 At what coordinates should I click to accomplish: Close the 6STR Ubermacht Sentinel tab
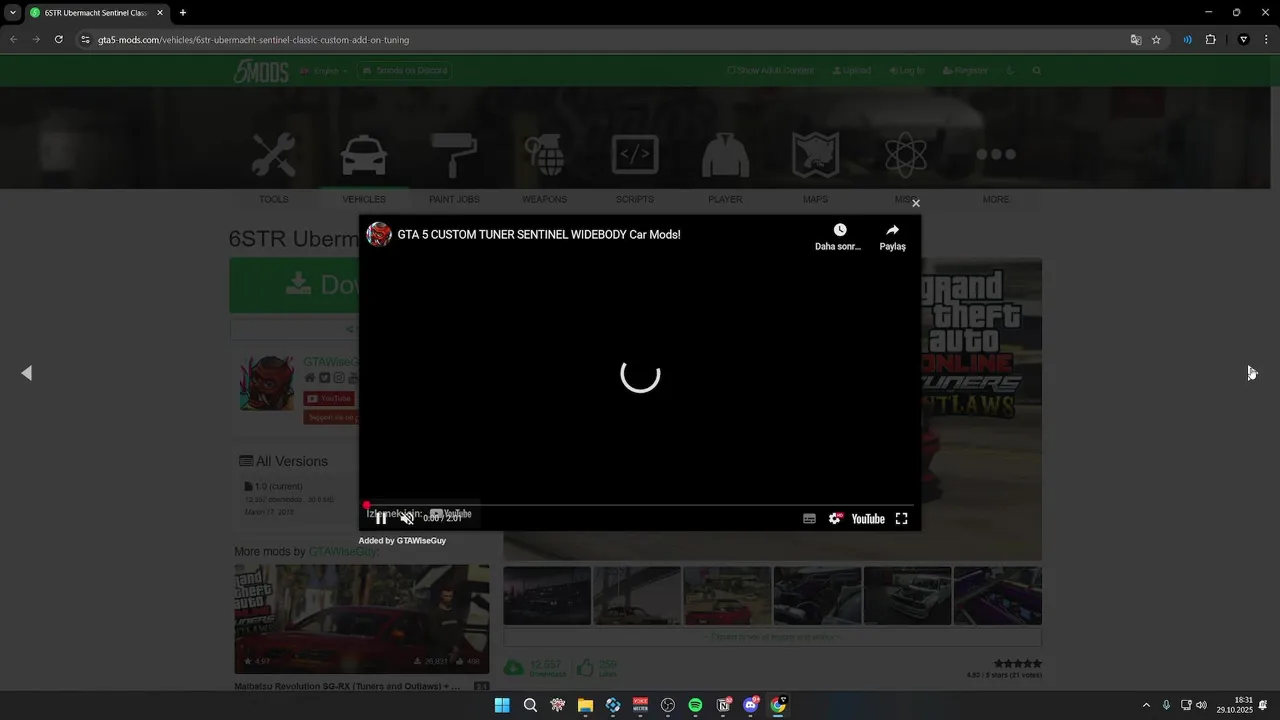pos(159,13)
